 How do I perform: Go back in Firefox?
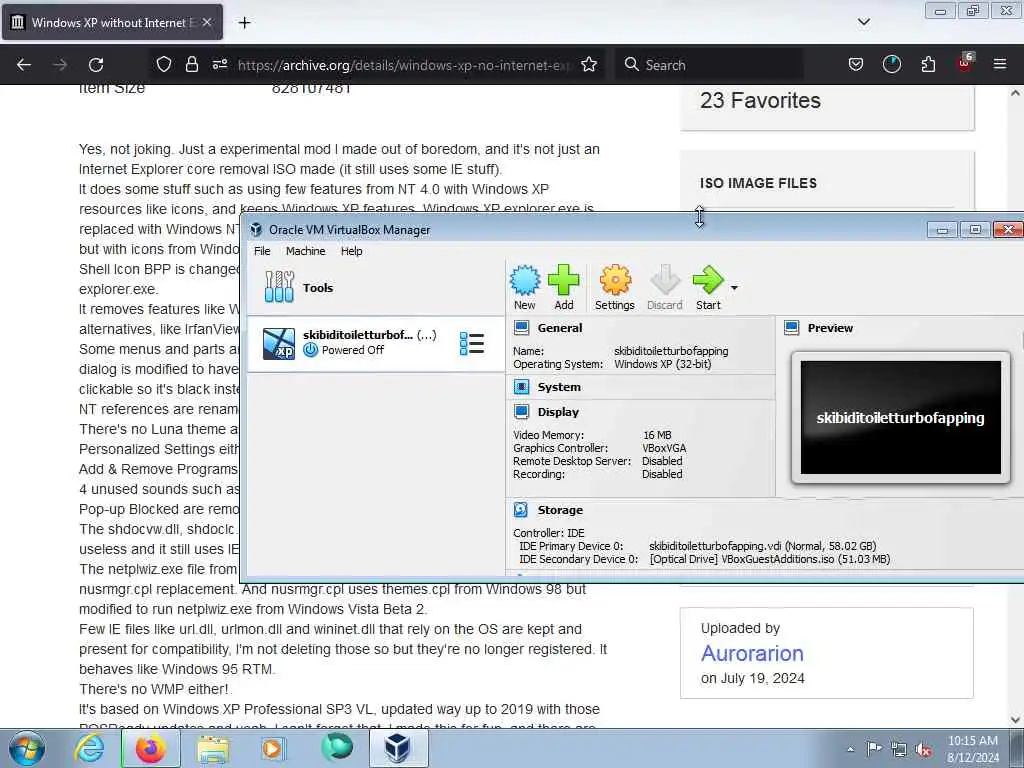point(24,65)
